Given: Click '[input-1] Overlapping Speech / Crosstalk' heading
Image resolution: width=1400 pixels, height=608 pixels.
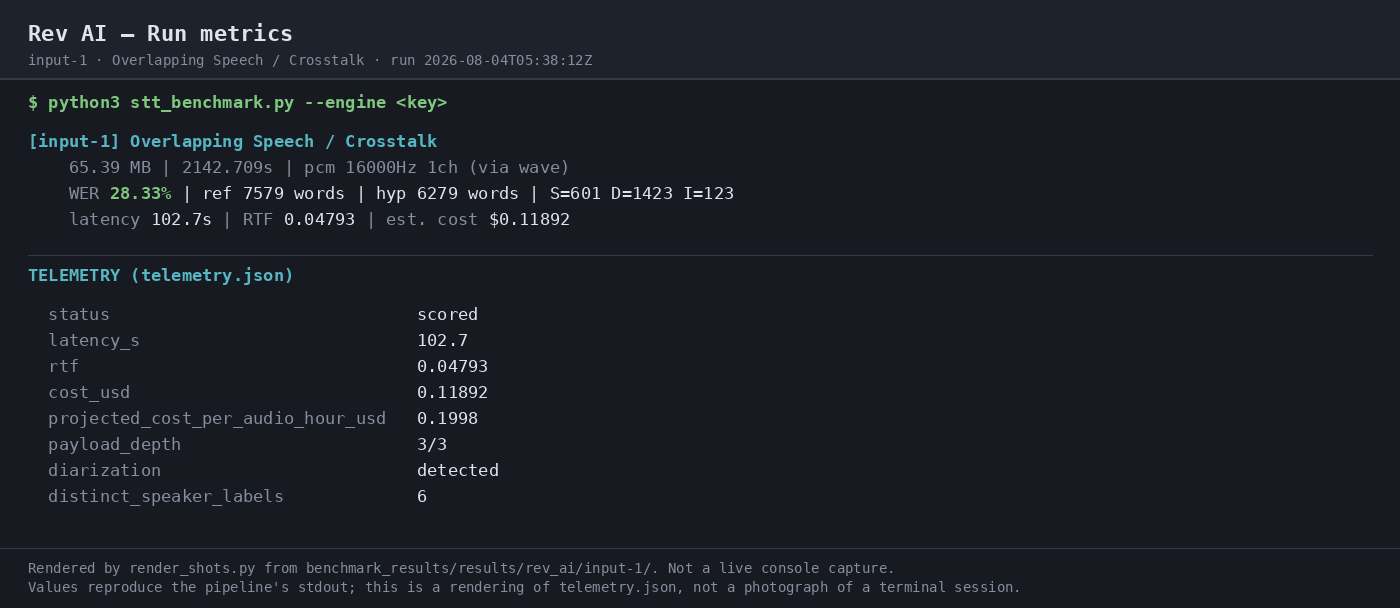Looking at the screenshot, I should point(232,142).
